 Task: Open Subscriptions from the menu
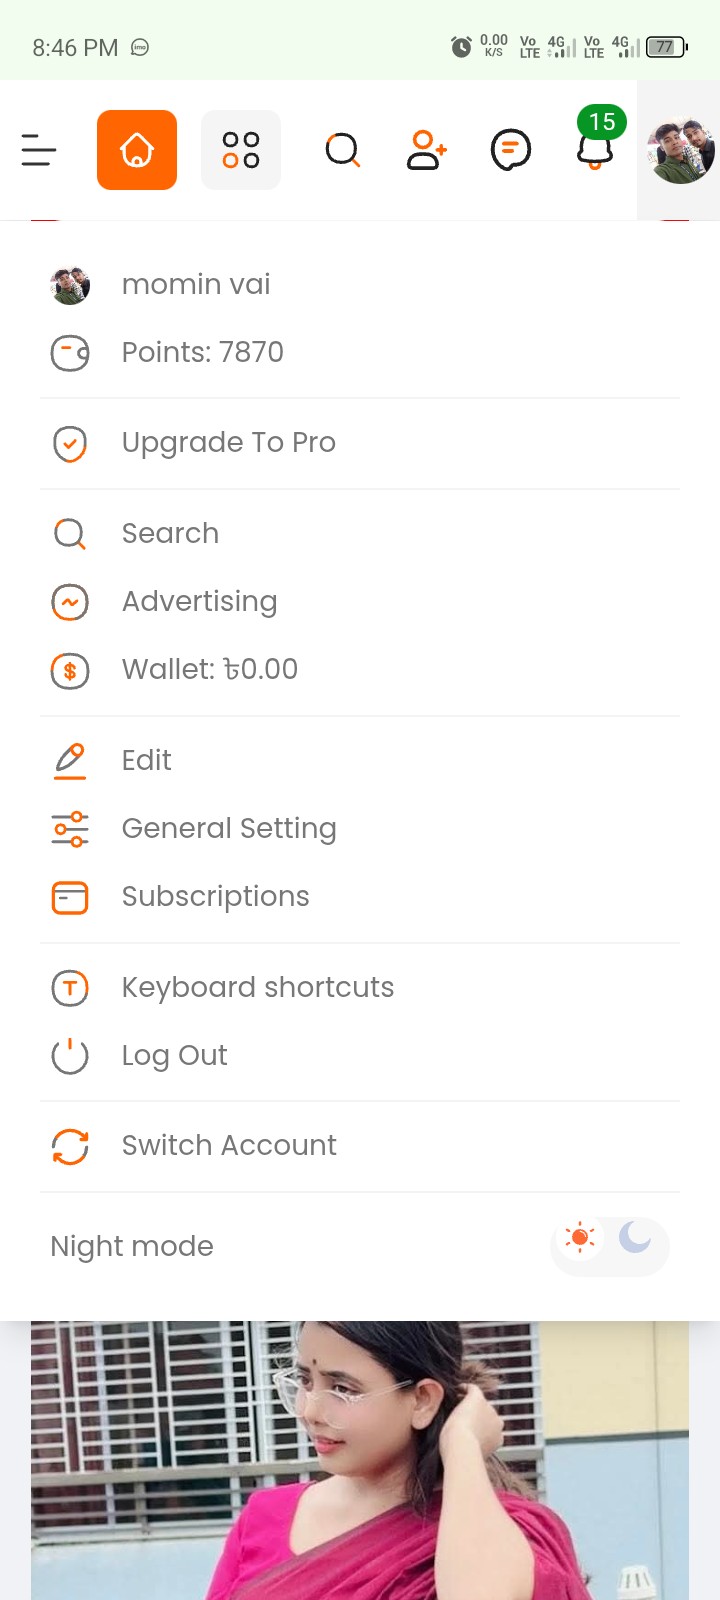click(215, 897)
